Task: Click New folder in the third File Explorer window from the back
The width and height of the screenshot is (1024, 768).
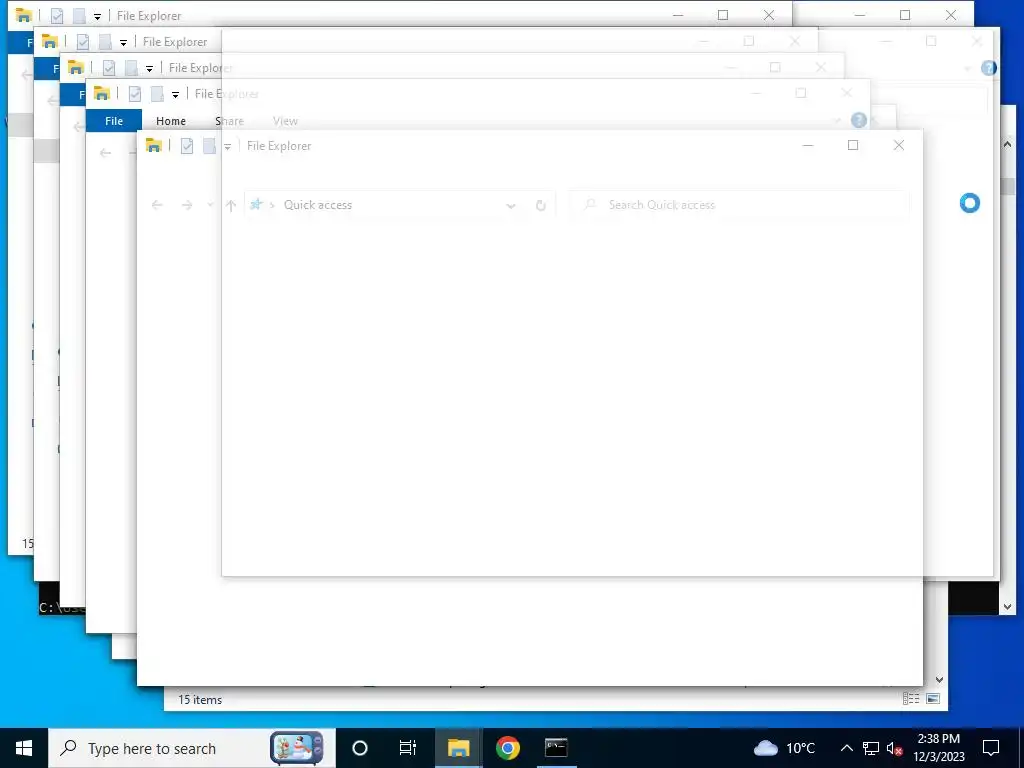Action: point(131,68)
